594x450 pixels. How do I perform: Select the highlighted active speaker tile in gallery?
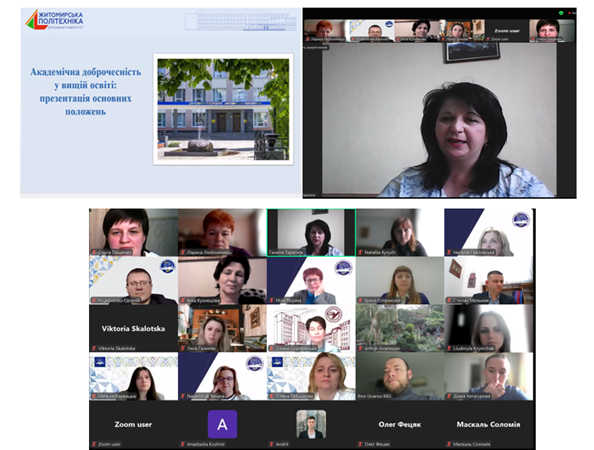point(311,232)
